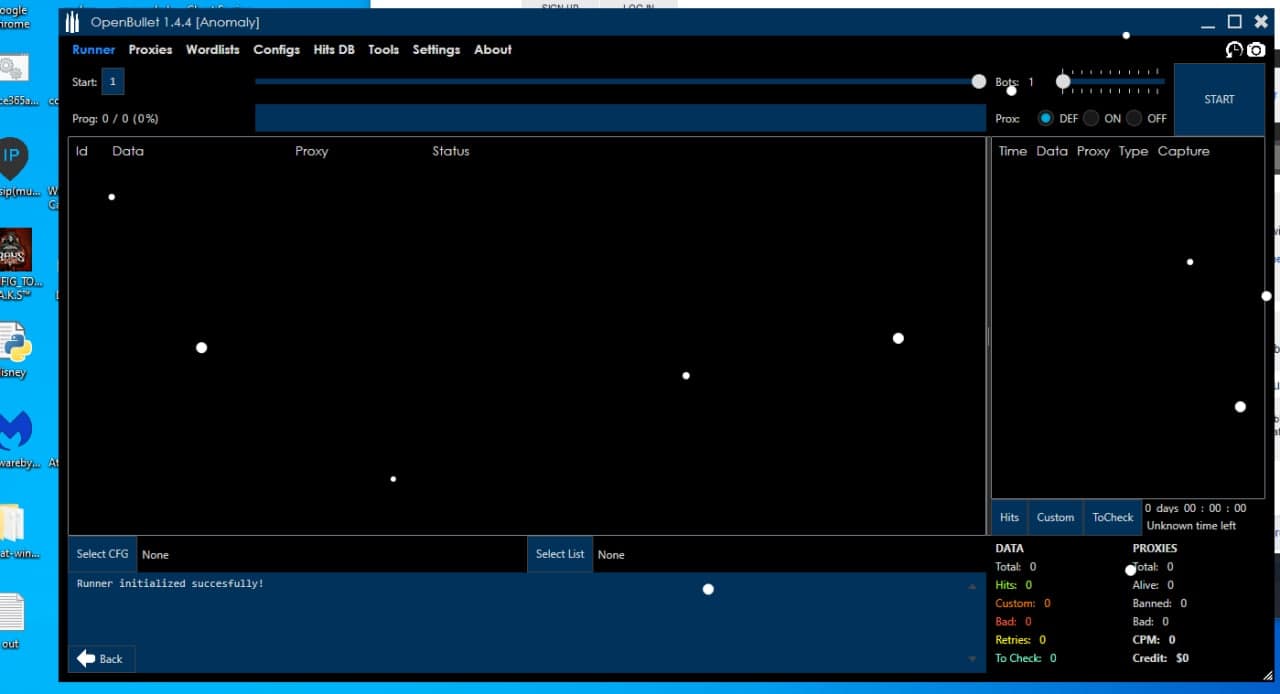The height and width of the screenshot is (694, 1280).
Task: Click the start position slider thumb
Action: (979, 82)
